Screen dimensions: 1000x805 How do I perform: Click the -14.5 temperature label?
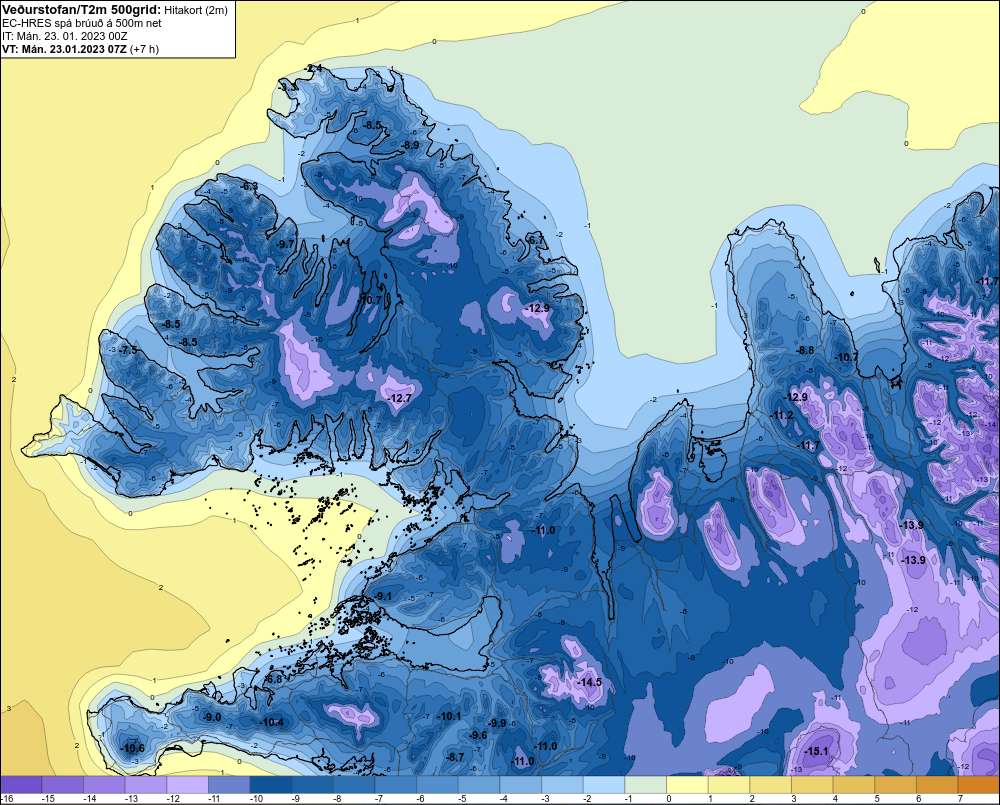tap(590, 683)
